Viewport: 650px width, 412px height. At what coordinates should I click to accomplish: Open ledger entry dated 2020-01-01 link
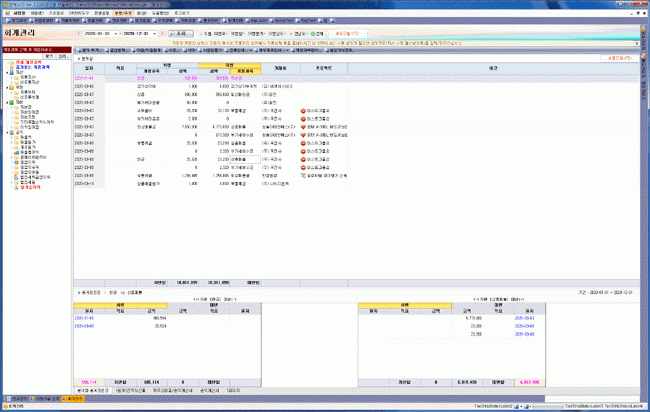[x=84, y=318]
